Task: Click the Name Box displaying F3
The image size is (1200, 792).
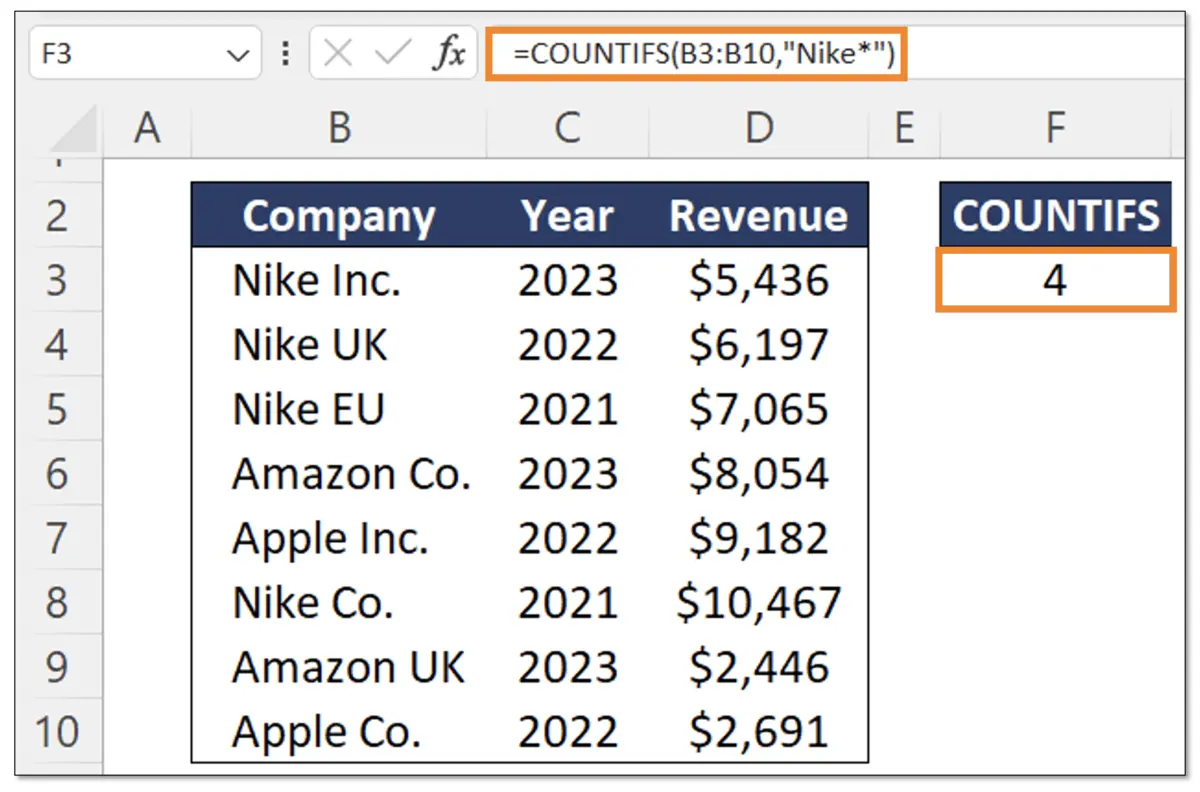Action: tap(120, 53)
